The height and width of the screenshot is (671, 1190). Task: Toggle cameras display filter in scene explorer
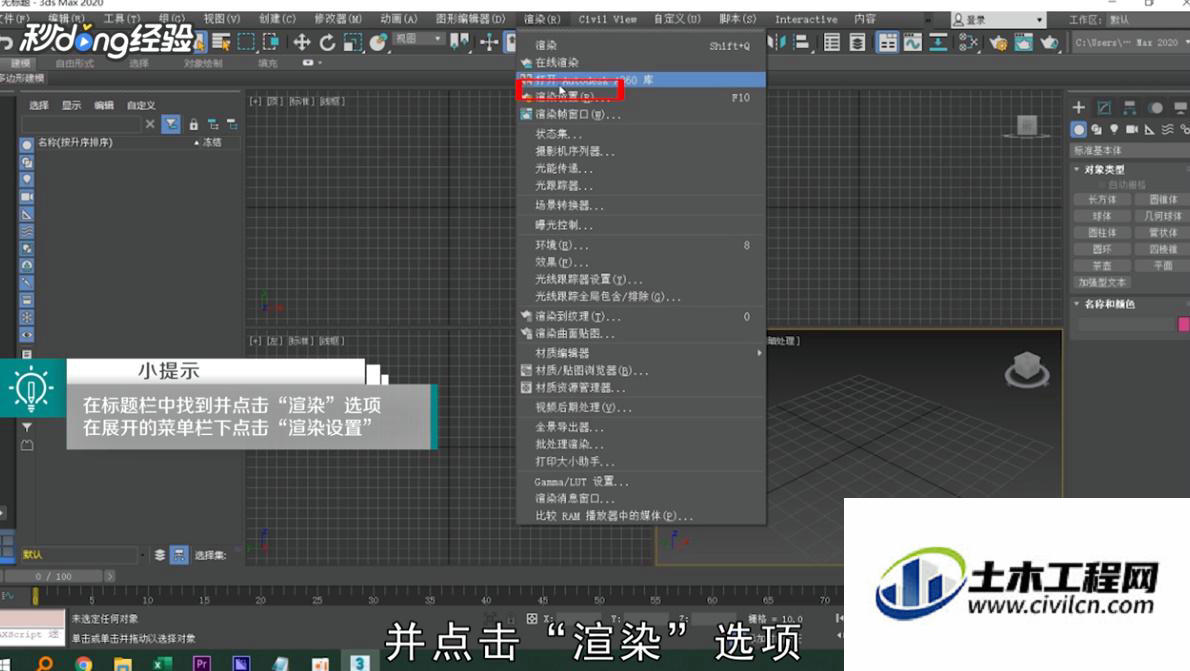coord(27,197)
